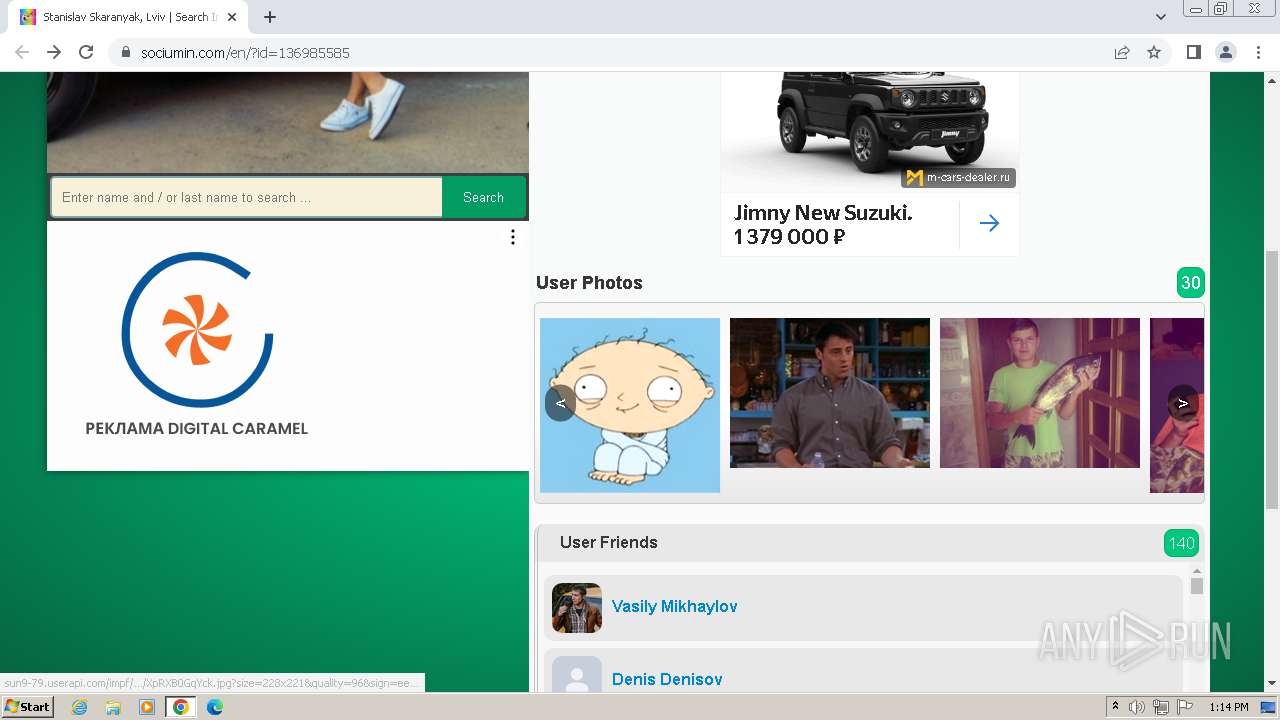Click the 140 friends count badge
The width and height of the screenshot is (1280, 720).
click(x=1182, y=543)
